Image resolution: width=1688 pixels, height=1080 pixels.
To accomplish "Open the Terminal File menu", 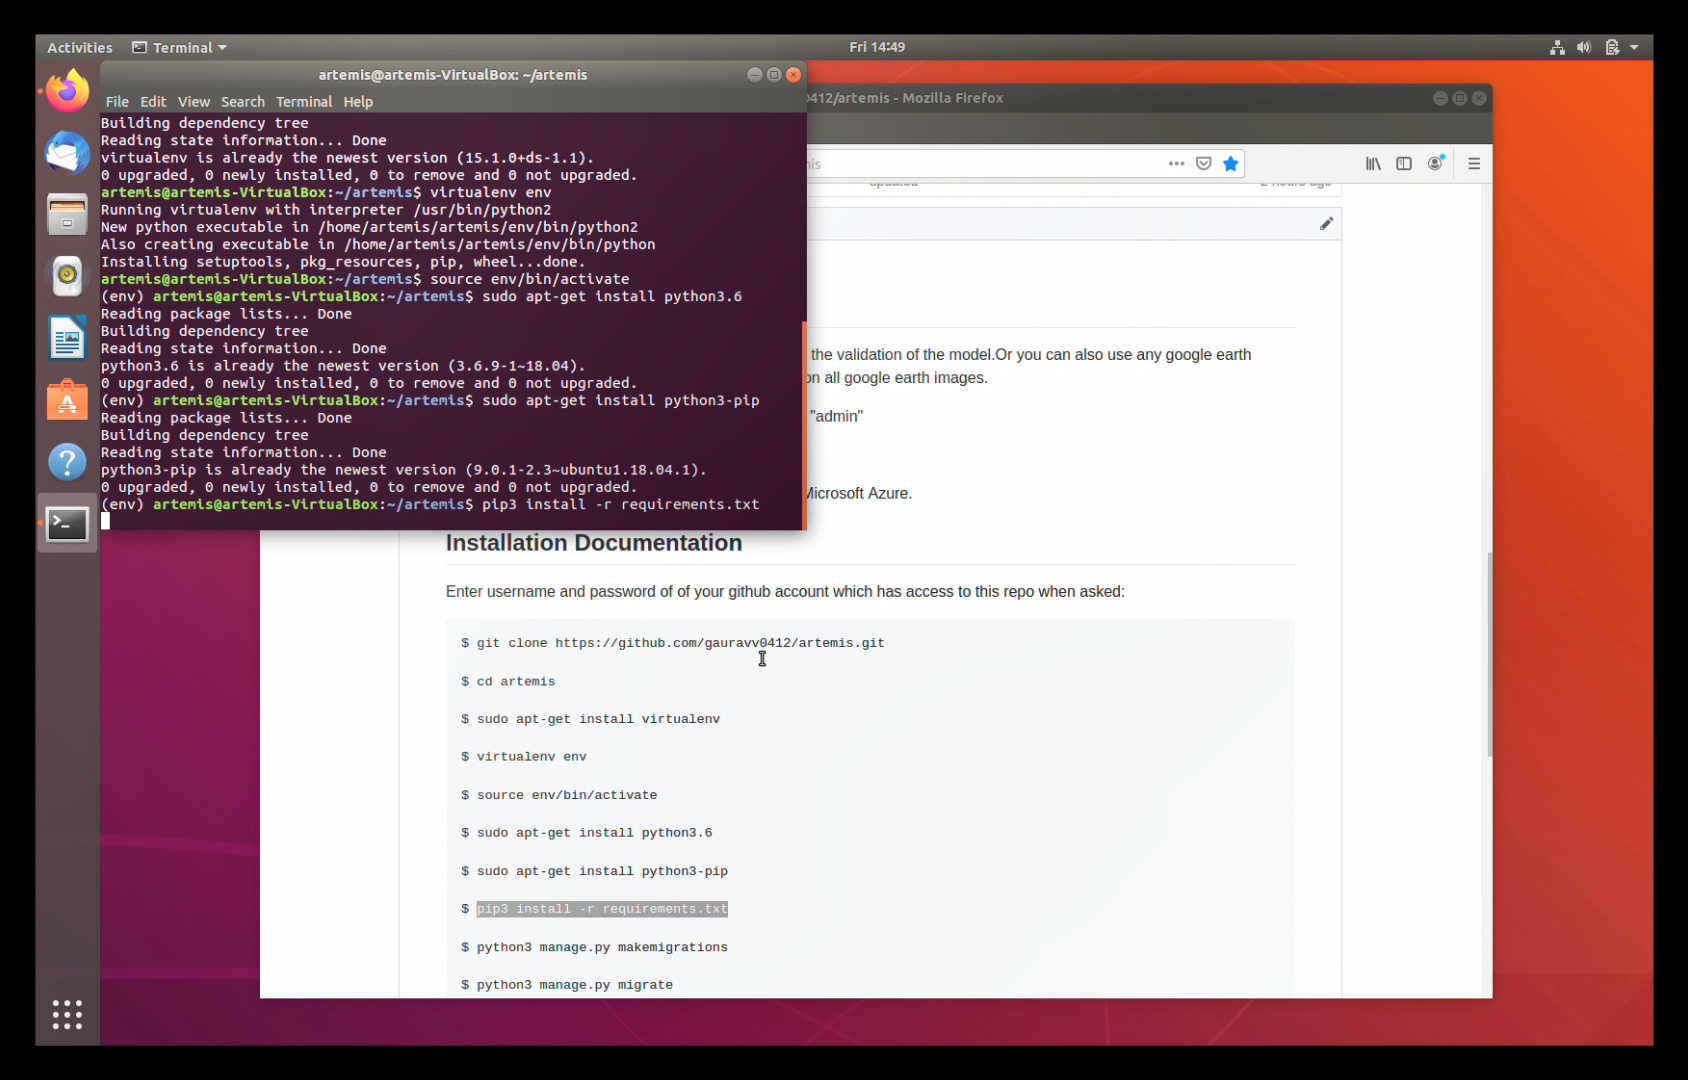I will 117,101.
